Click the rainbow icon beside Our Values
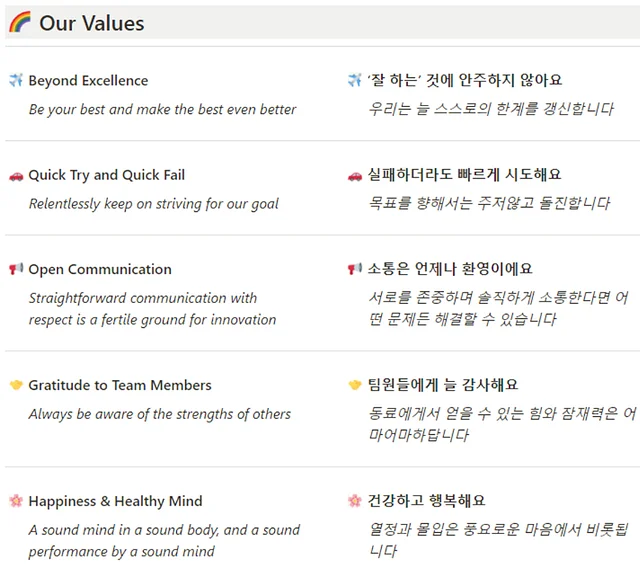640x571 pixels. click(x=19, y=23)
